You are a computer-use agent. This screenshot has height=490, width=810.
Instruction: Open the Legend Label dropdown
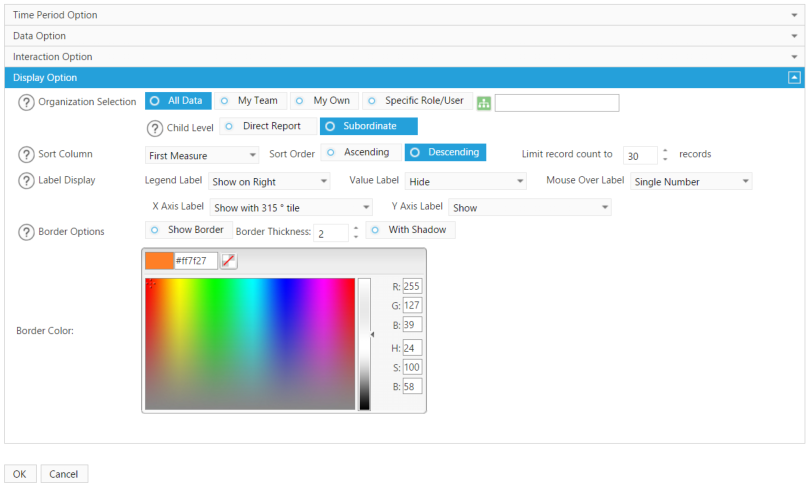tap(269, 182)
